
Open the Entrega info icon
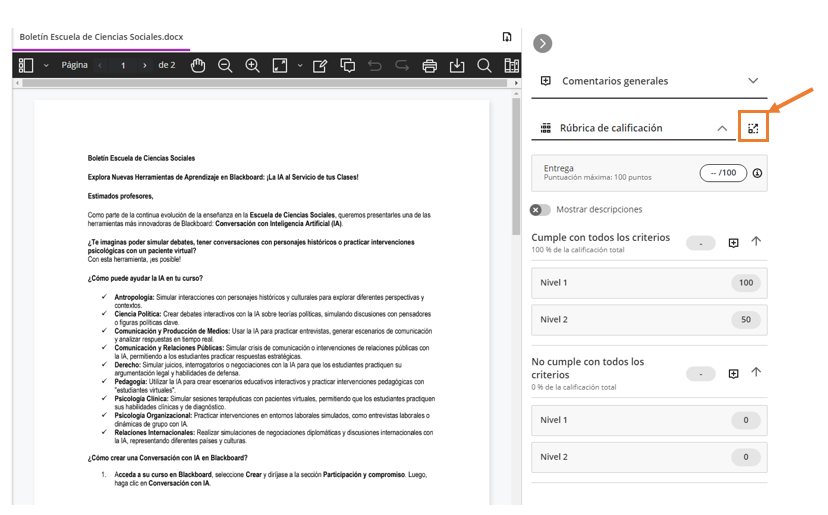pyautogui.click(x=757, y=173)
